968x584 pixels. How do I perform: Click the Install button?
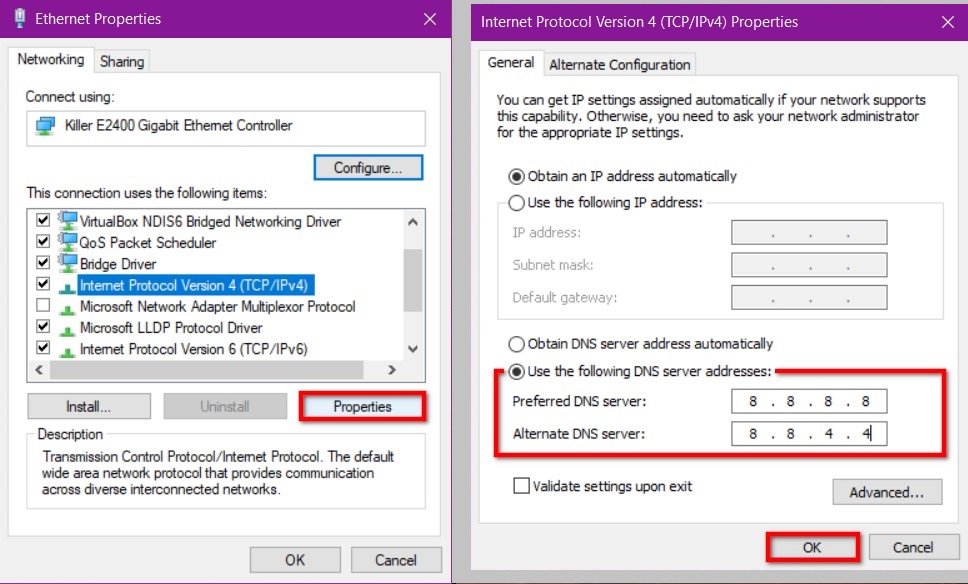[88, 406]
